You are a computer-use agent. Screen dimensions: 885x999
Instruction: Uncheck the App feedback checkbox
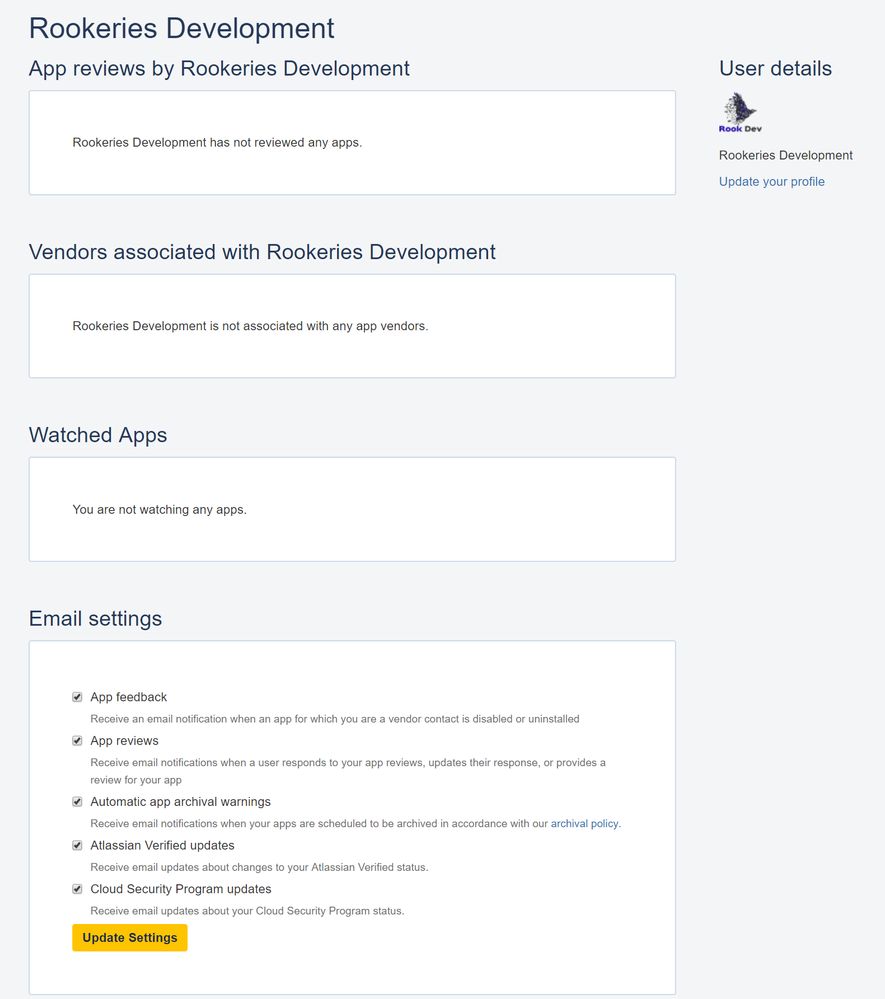(x=77, y=697)
